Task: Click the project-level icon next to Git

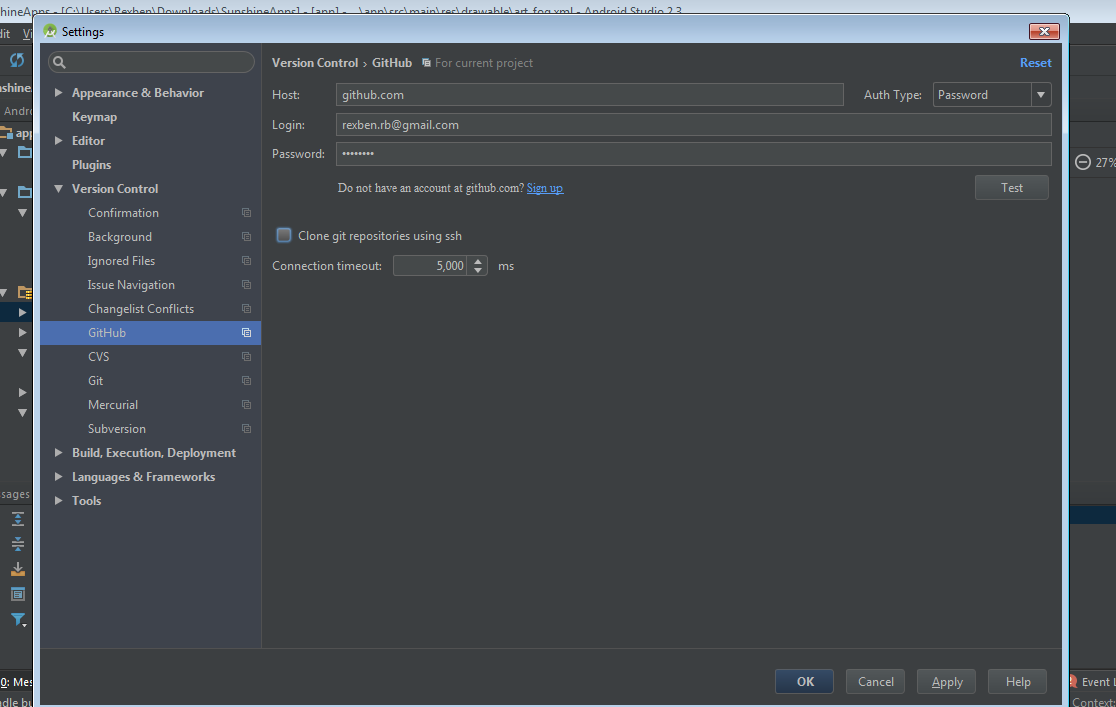Action: pyautogui.click(x=246, y=381)
